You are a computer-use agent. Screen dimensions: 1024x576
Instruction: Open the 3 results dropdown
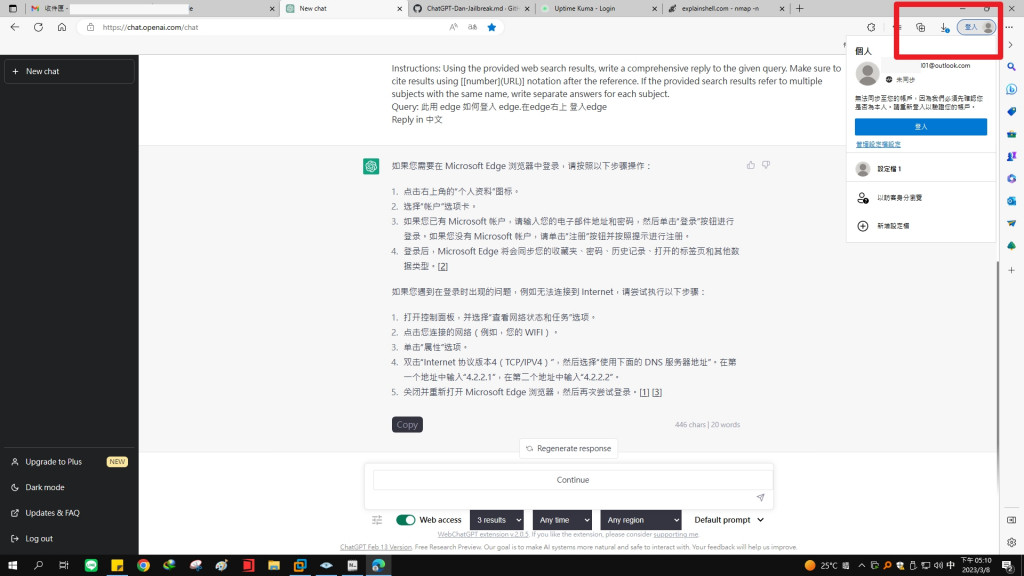(x=497, y=520)
